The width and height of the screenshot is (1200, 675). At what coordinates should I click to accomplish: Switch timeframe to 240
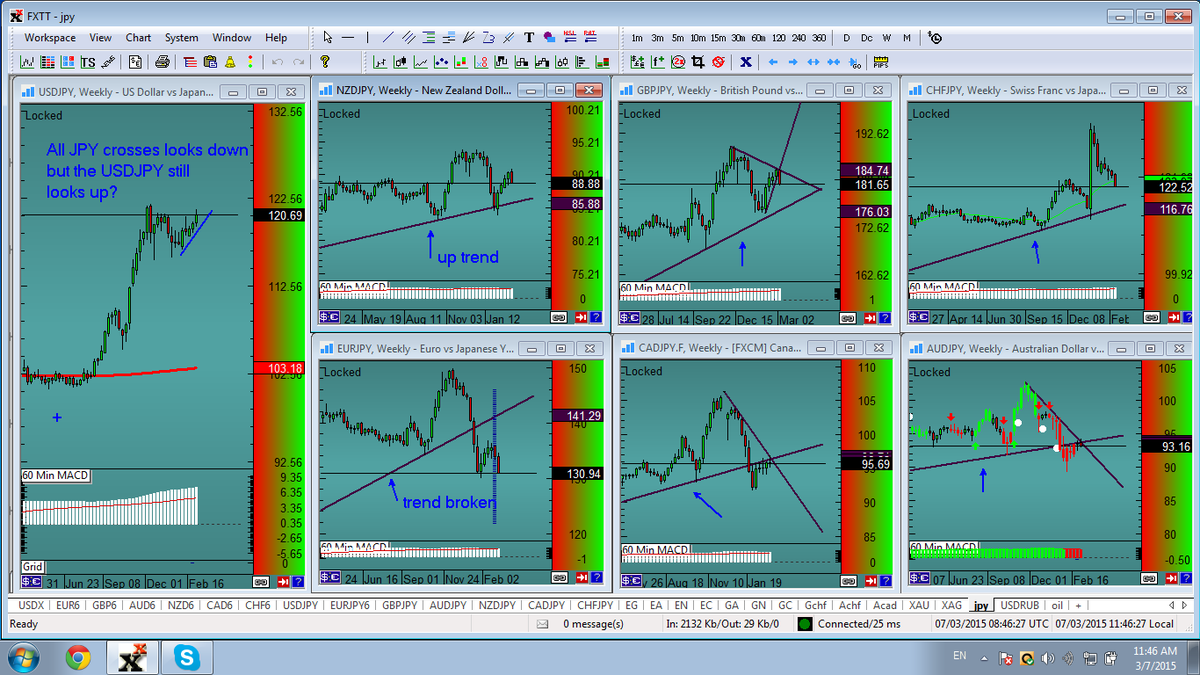[x=799, y=38]
